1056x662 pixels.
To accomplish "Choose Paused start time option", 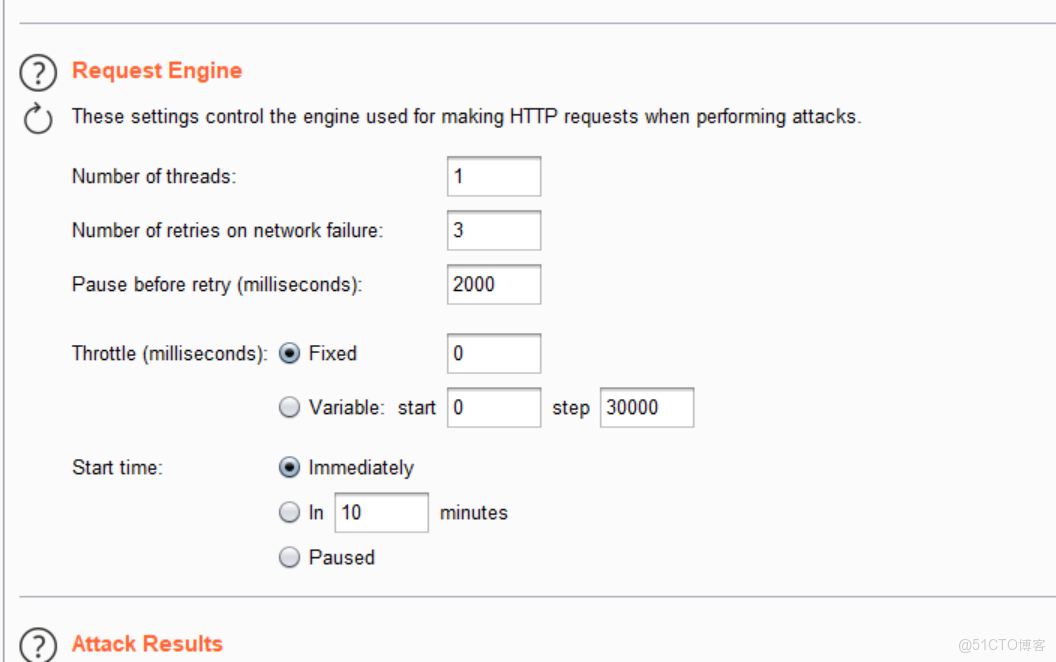I will [x=289, y=557].
